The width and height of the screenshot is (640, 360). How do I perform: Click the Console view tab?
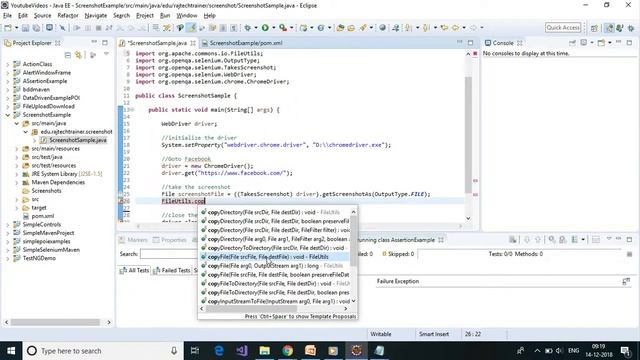tap(502, 43)
